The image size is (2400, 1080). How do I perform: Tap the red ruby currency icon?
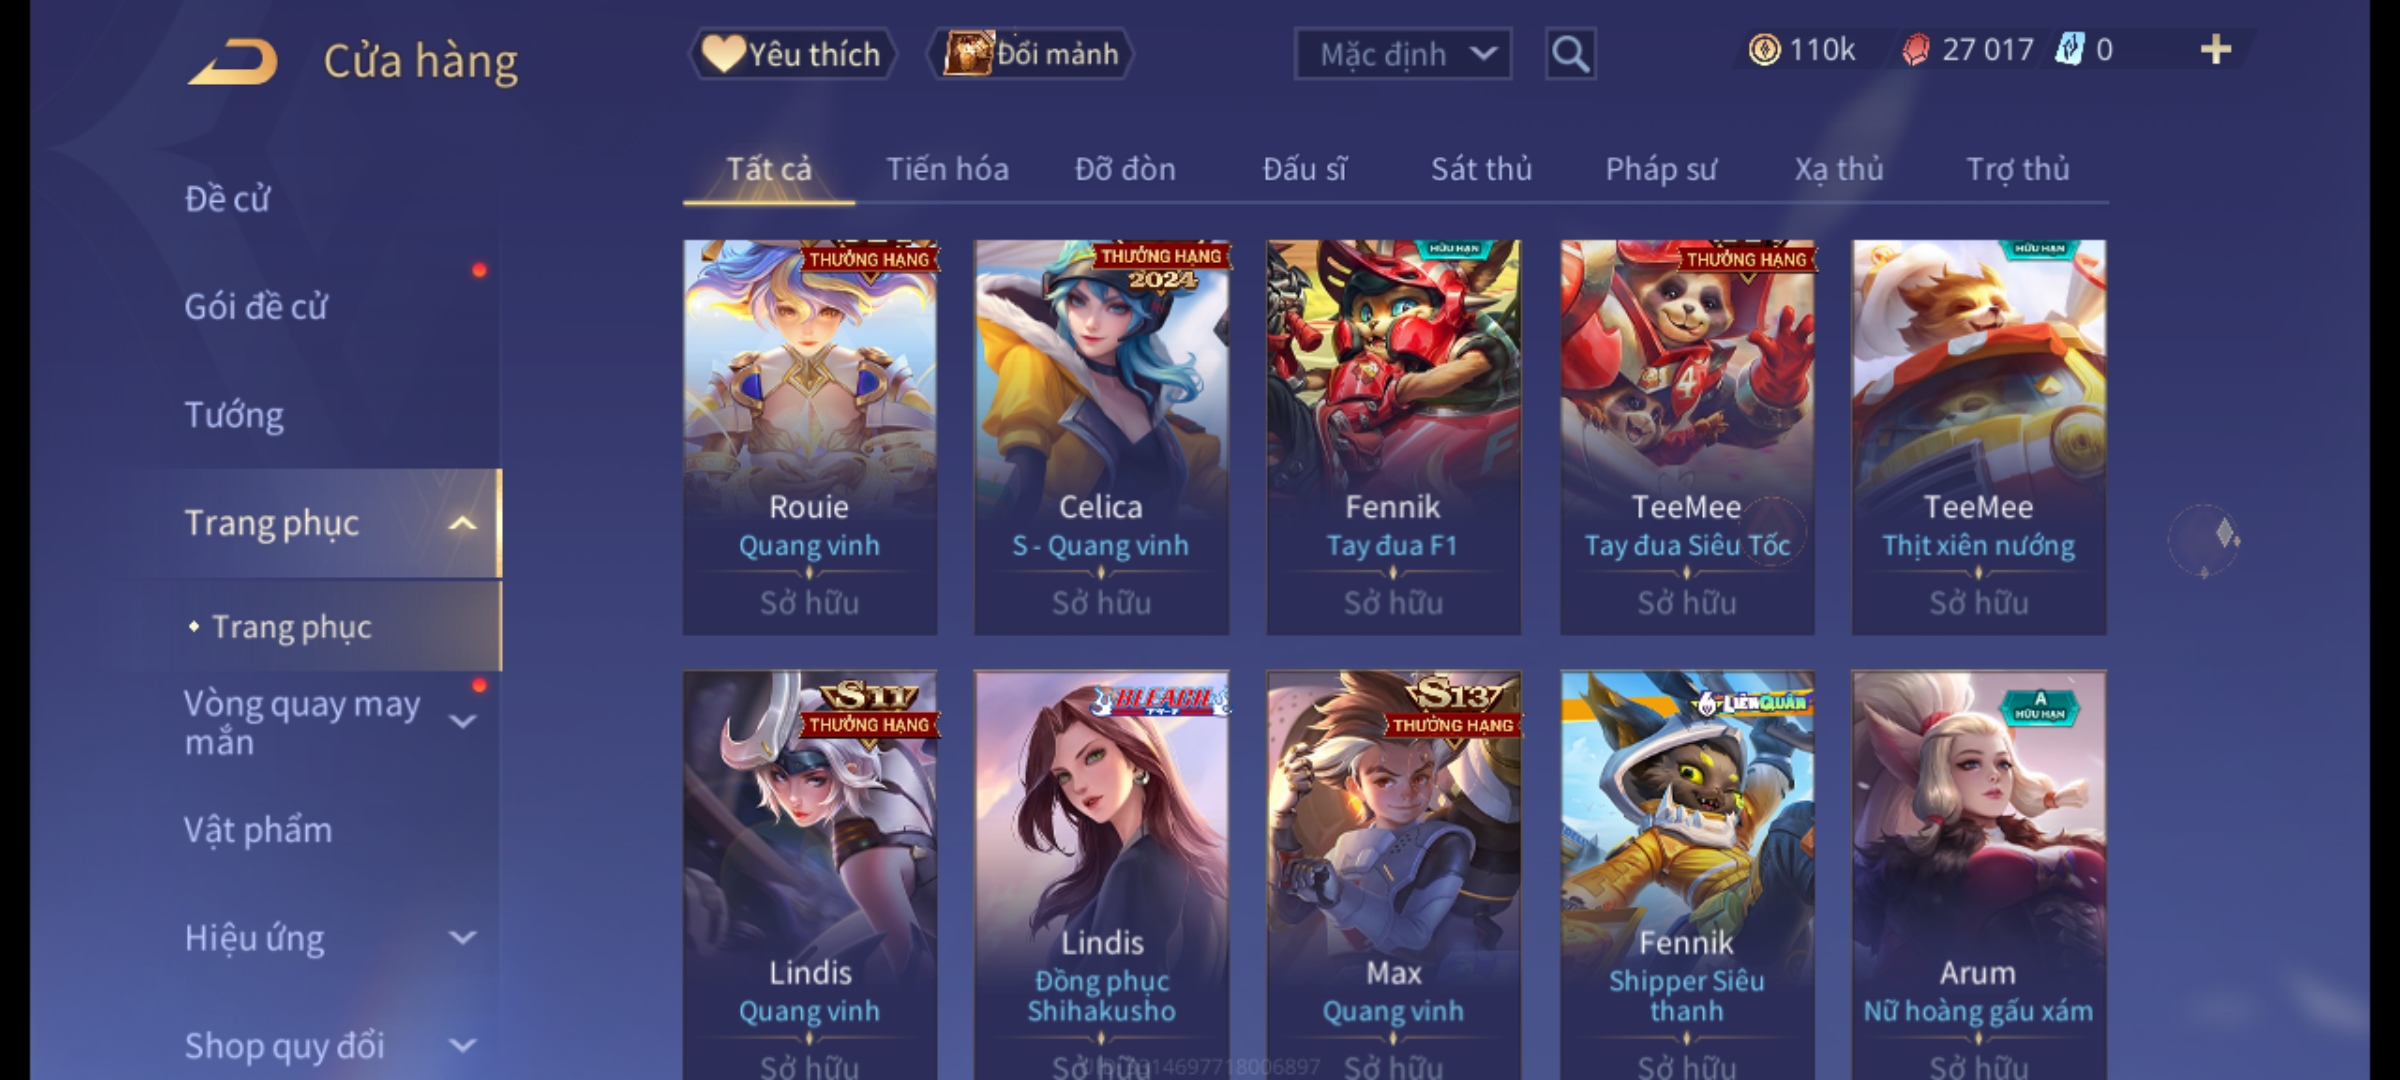pos(1916,50)
